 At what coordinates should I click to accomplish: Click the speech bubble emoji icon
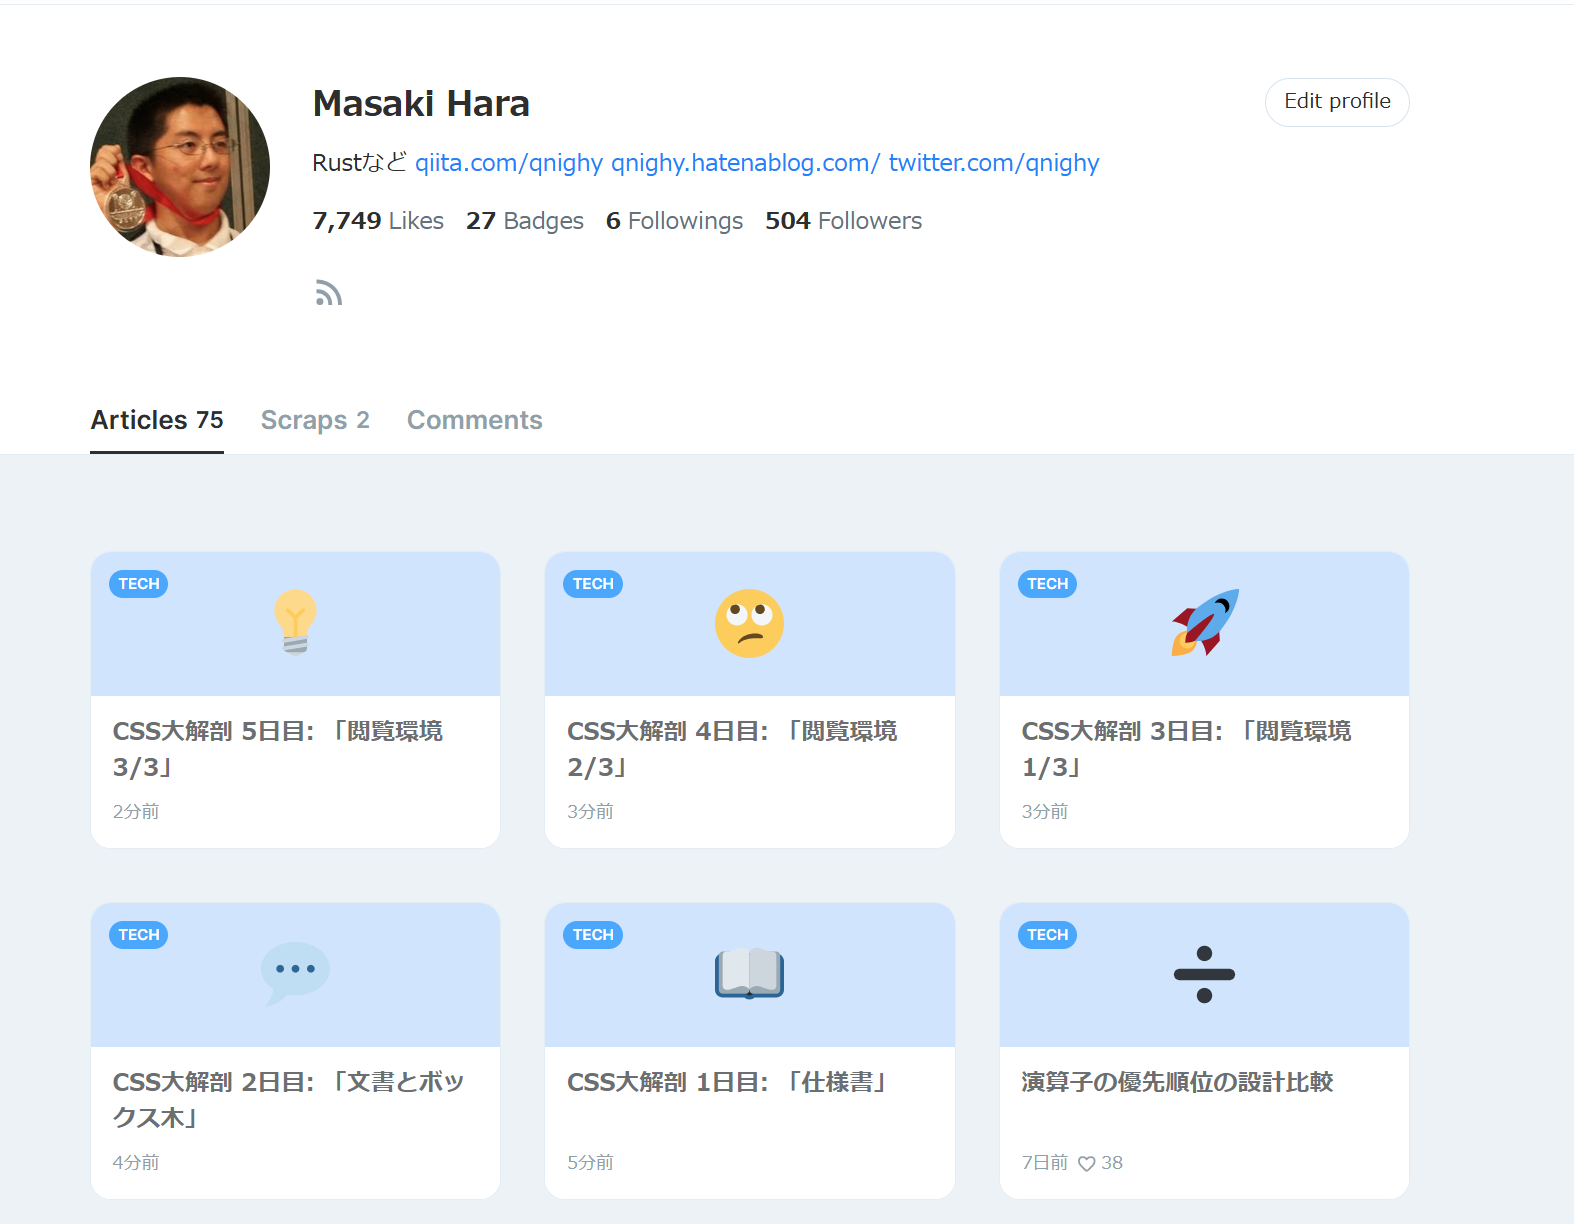[295, 973]
